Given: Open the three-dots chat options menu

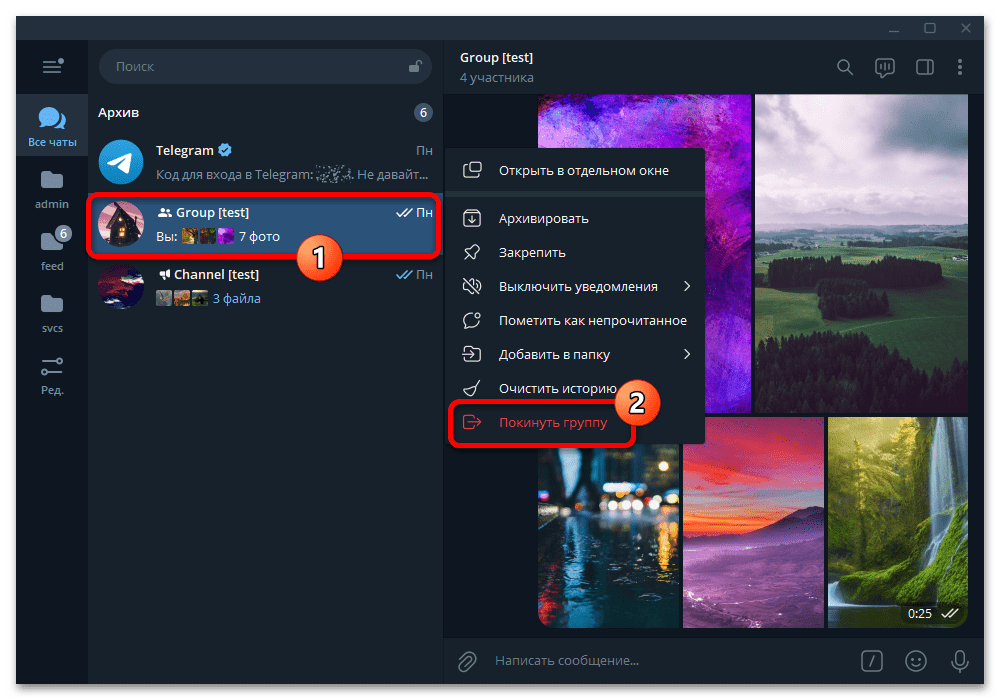Looking at the screenshot, I should point(960,67).
